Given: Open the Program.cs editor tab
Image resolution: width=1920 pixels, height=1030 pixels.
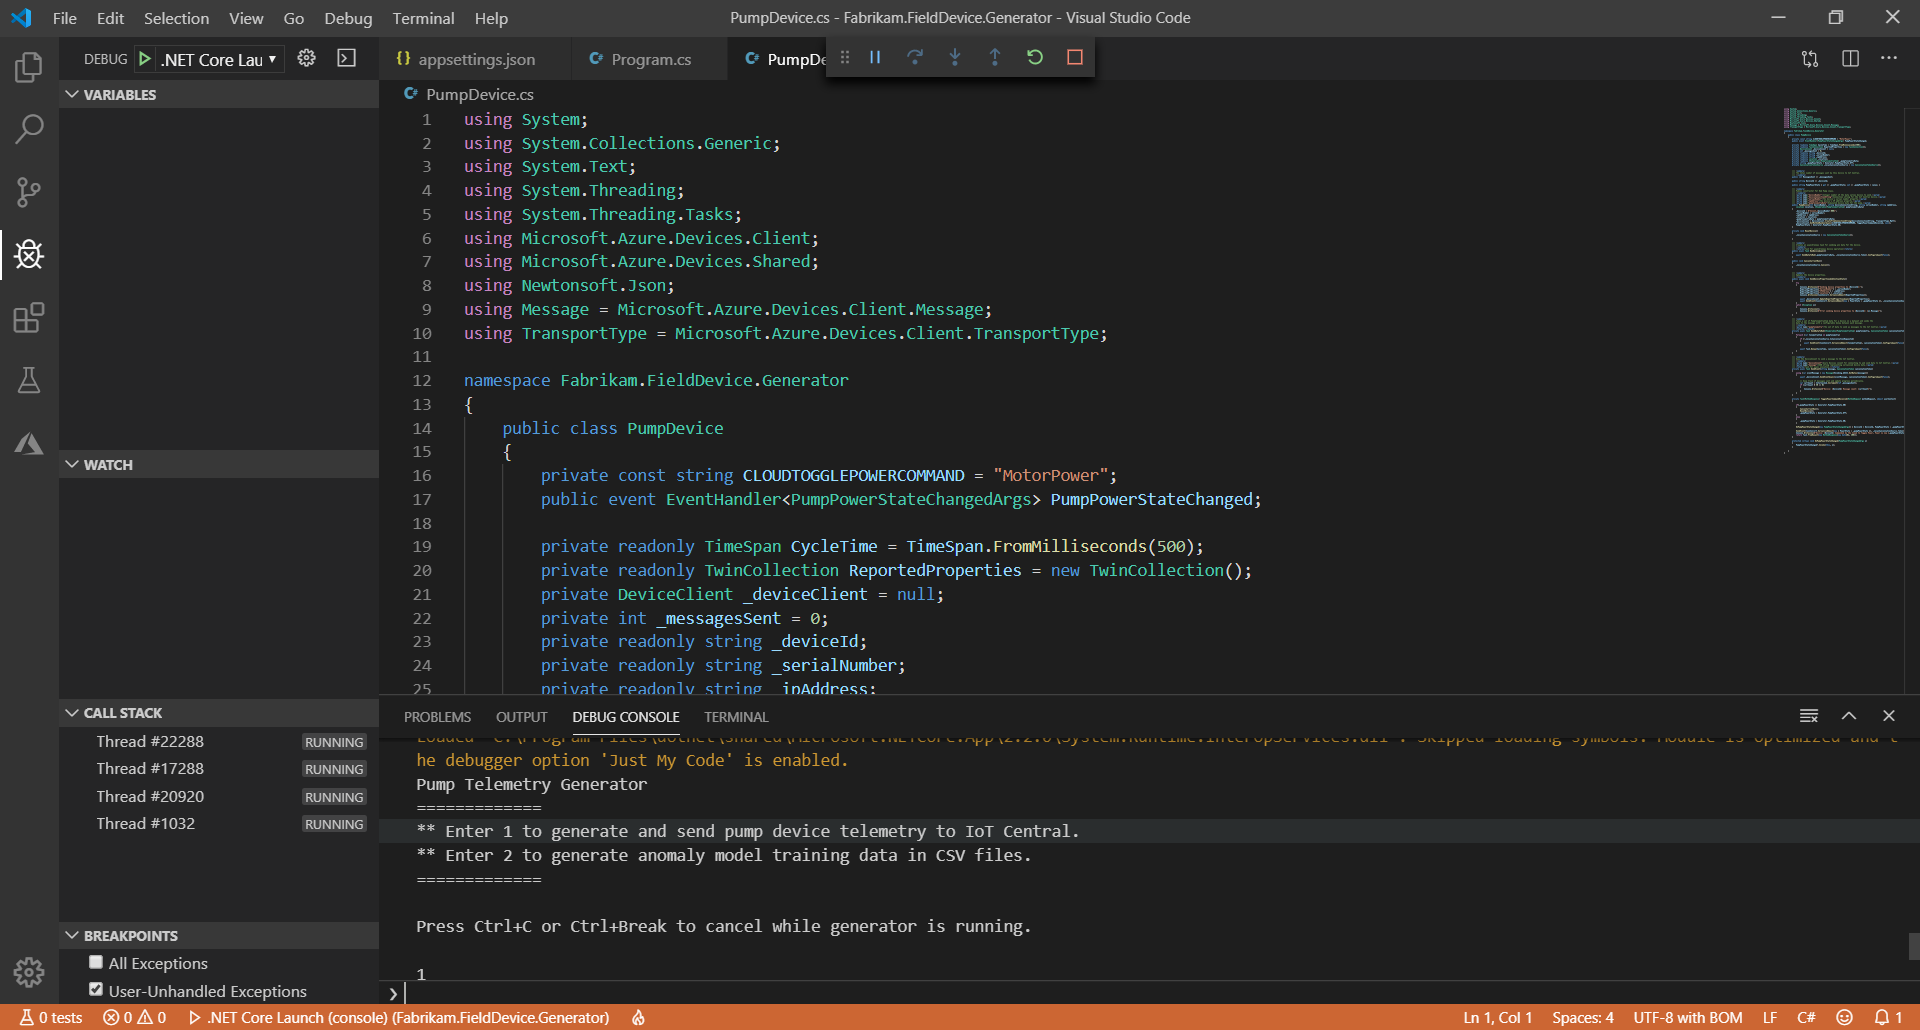Looking at the screenshot, I should pyautogui.click(x=650, y=60).
